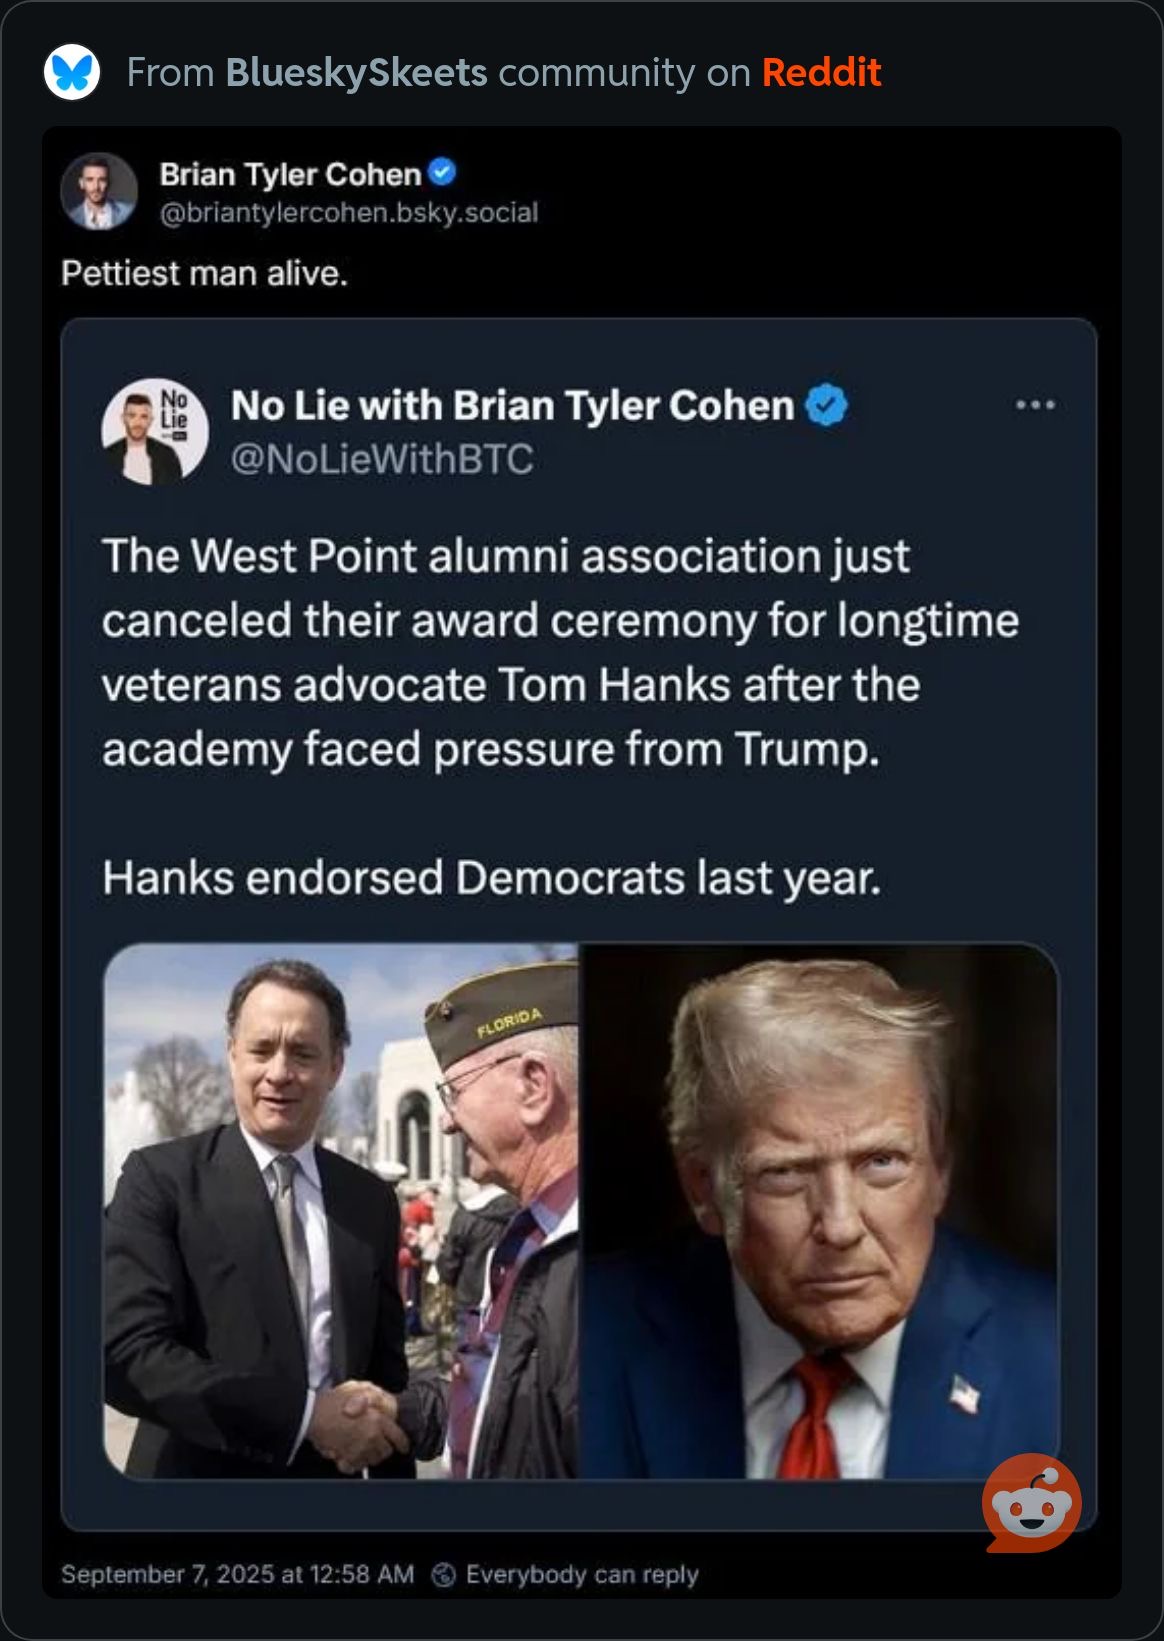The width and height of the screenshot is (1164, 1641).
Task: Open the BlueskySkeets community link
Action: (356, 73)
